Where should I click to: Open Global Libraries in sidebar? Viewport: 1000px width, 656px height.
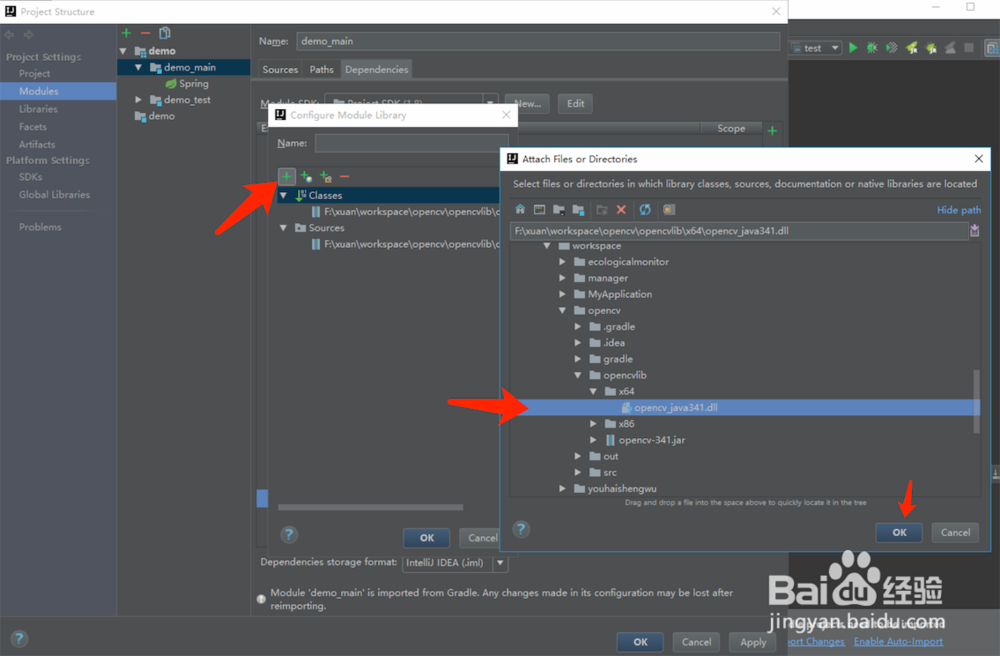pos(54,194)
